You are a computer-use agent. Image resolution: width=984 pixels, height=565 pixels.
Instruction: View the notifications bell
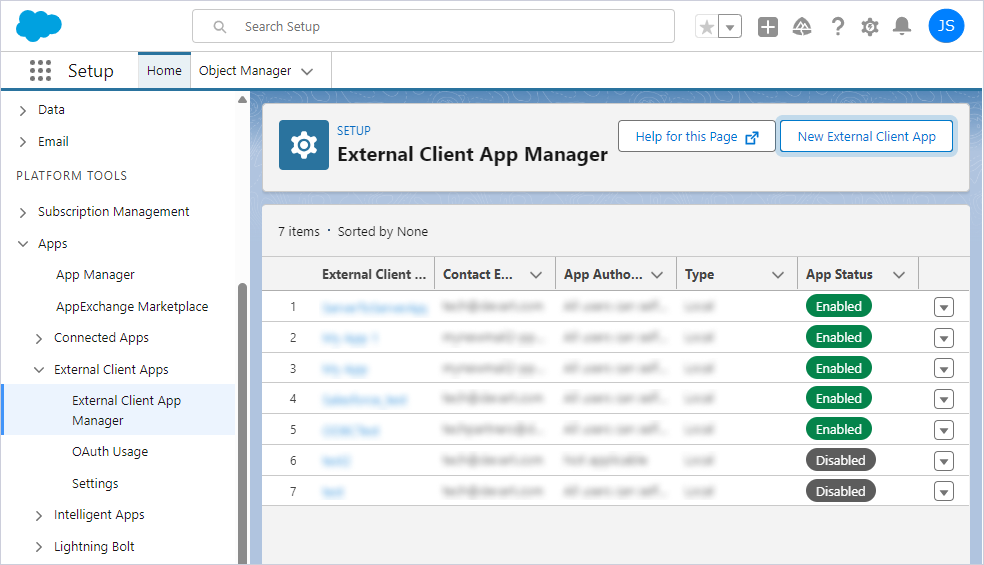tap(902, 26)
